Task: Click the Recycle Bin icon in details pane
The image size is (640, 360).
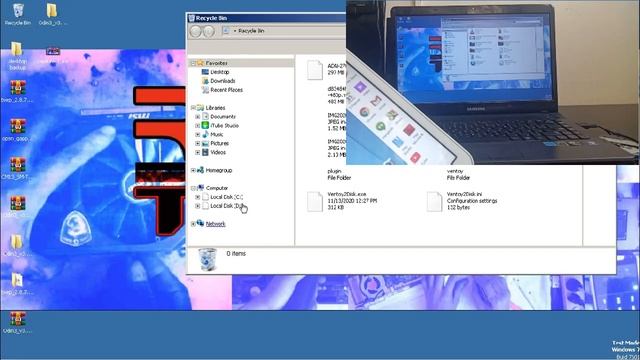Action: tap(207, 259)
